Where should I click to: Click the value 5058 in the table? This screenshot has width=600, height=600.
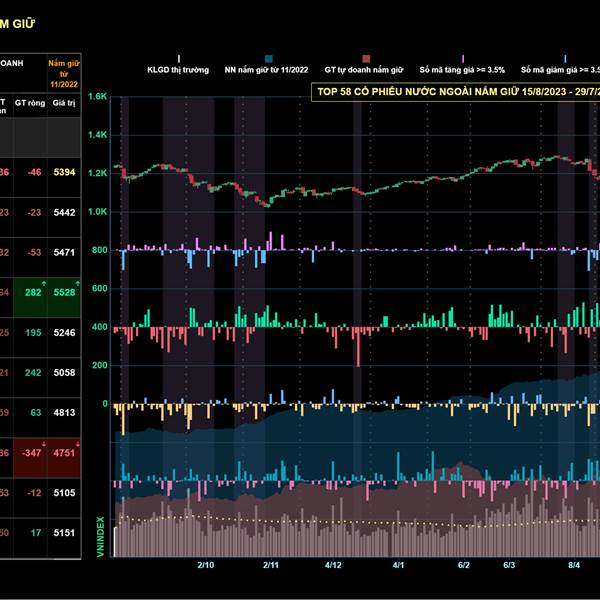[64, 372]
